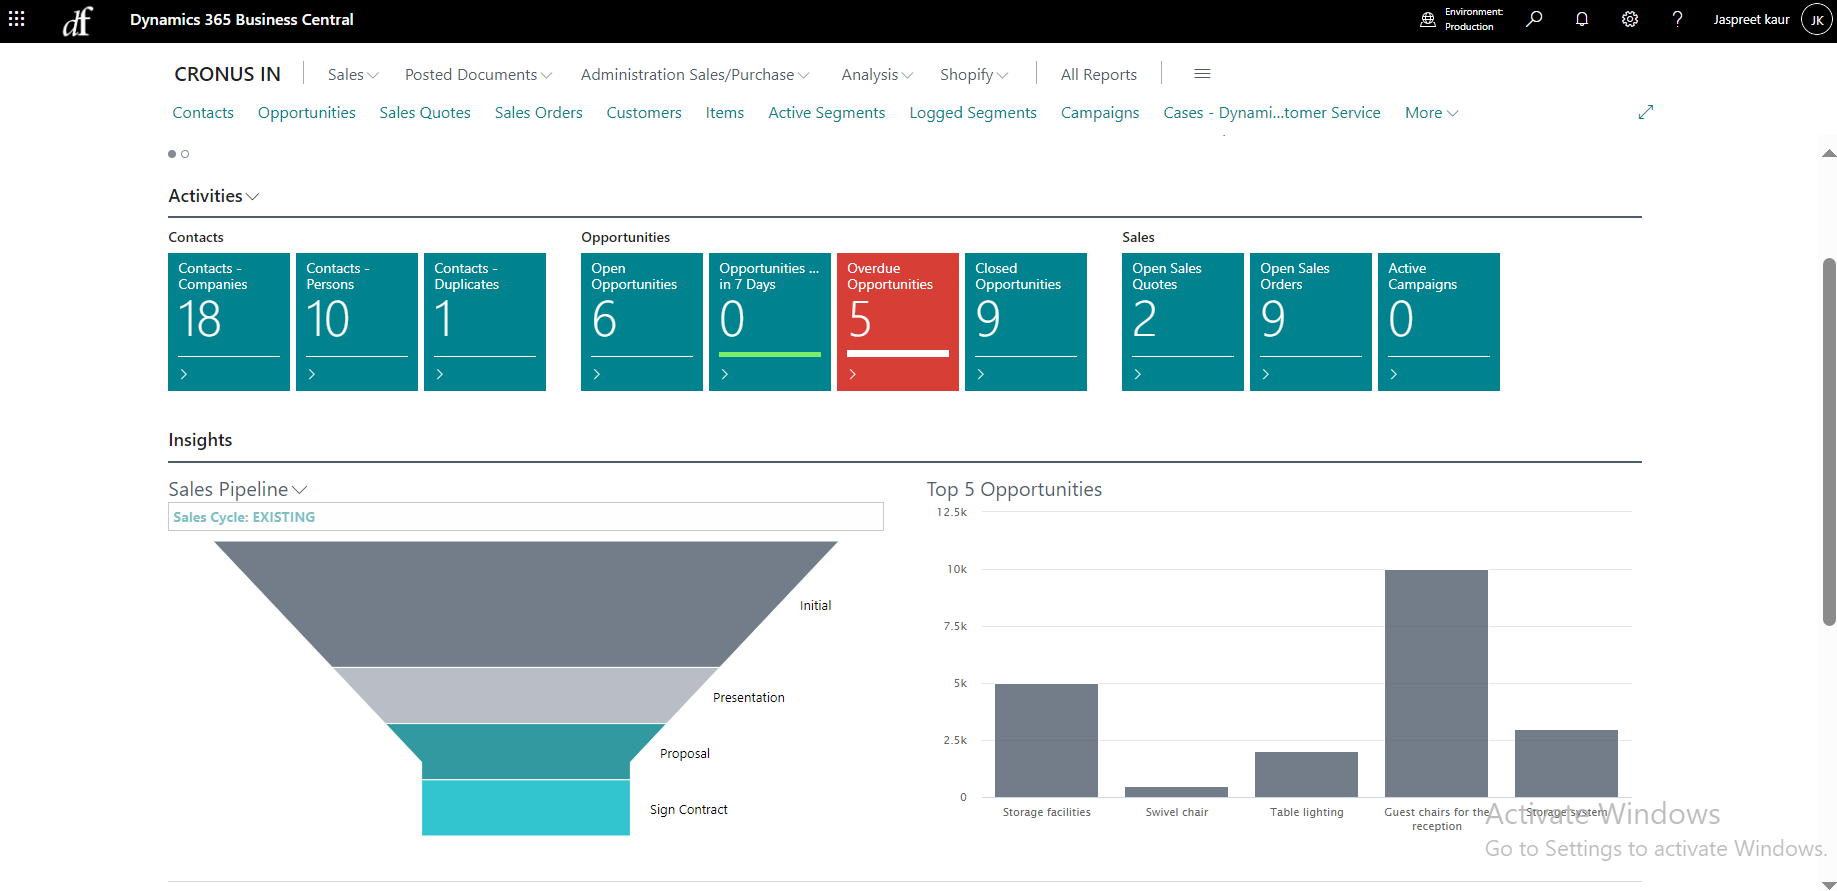Viewport: 1837px width, 891px height.
Task: Open the JK user account avatar
Action: click(1816, 20)
